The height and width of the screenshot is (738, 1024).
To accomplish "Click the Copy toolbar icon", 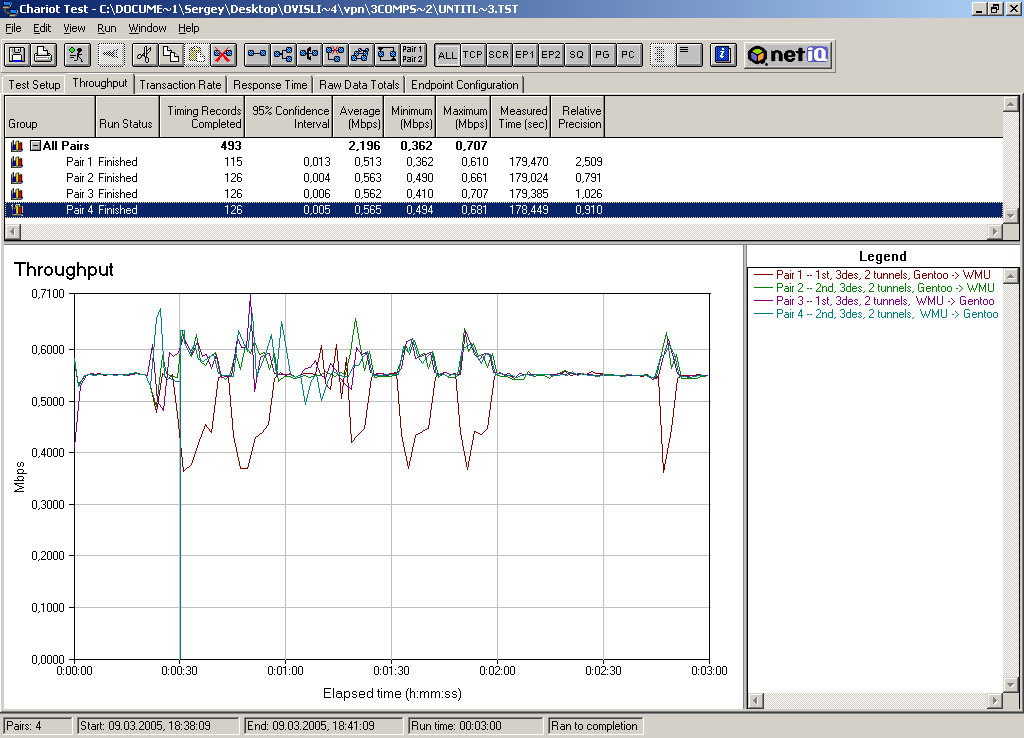I will tap(171, 55).
